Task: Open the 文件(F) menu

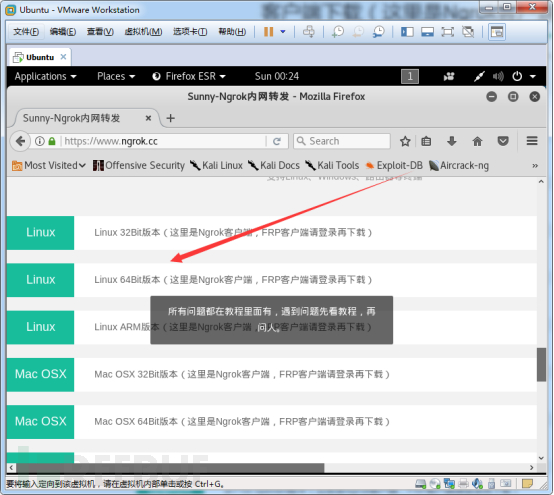Action: point(26,32)
